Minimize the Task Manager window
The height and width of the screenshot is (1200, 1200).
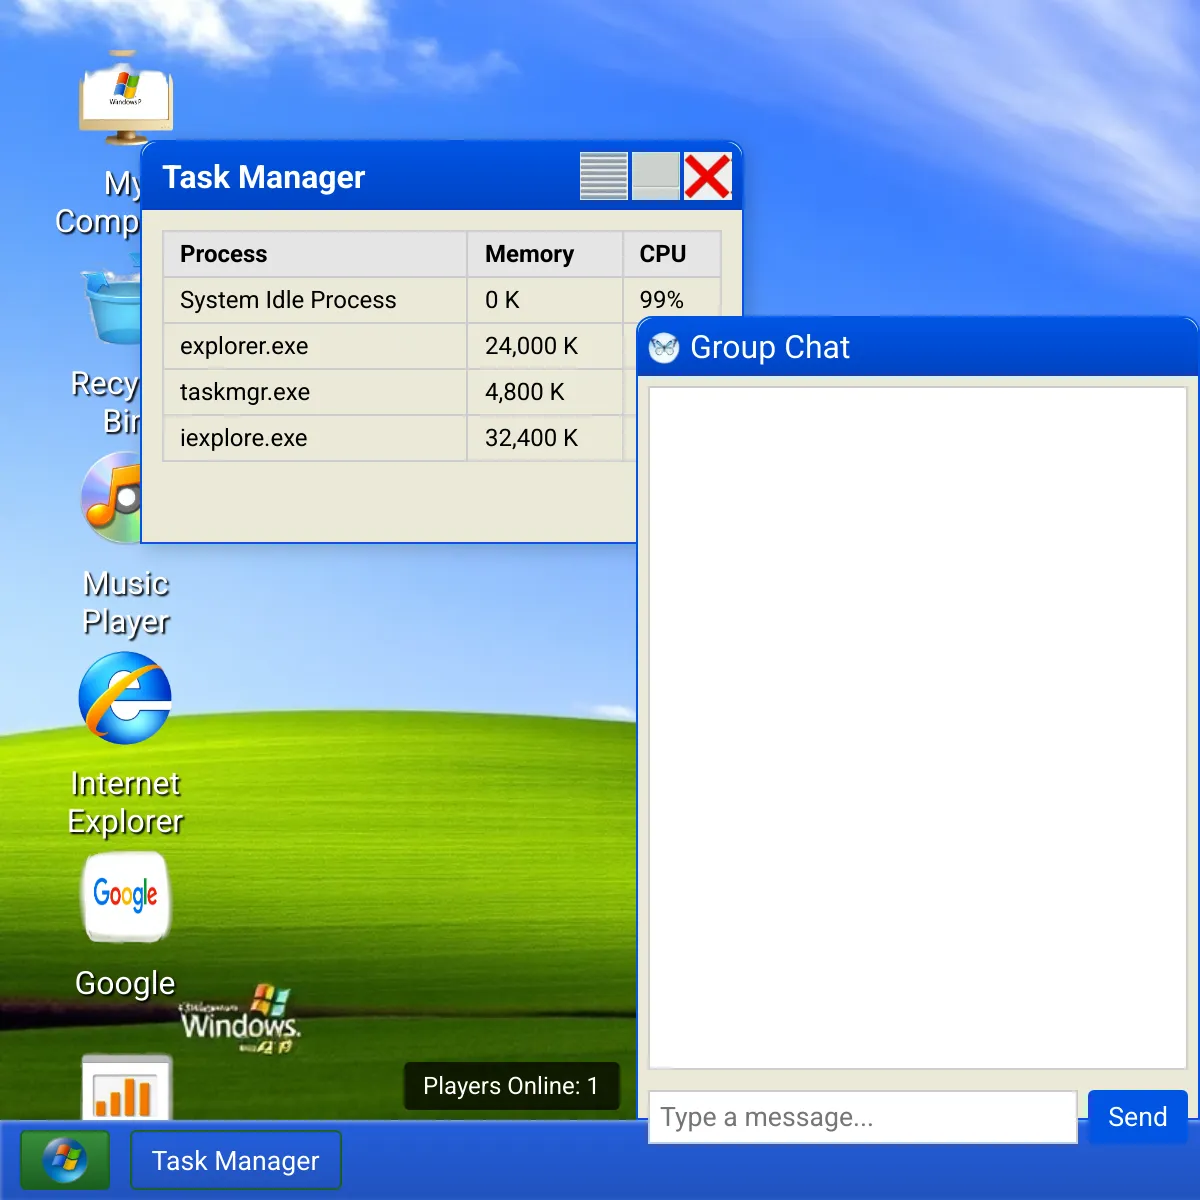pos(604,176)
